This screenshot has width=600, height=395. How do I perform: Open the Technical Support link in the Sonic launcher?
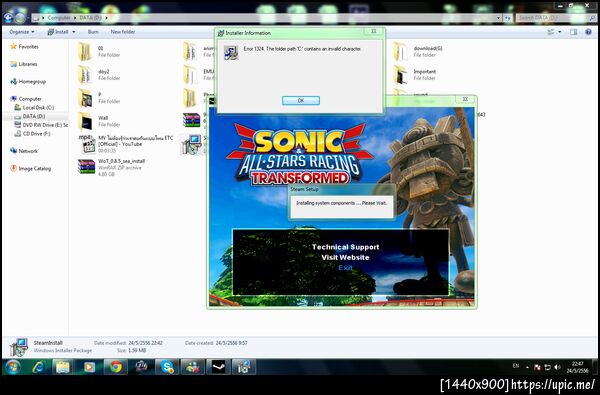point(346,247)
